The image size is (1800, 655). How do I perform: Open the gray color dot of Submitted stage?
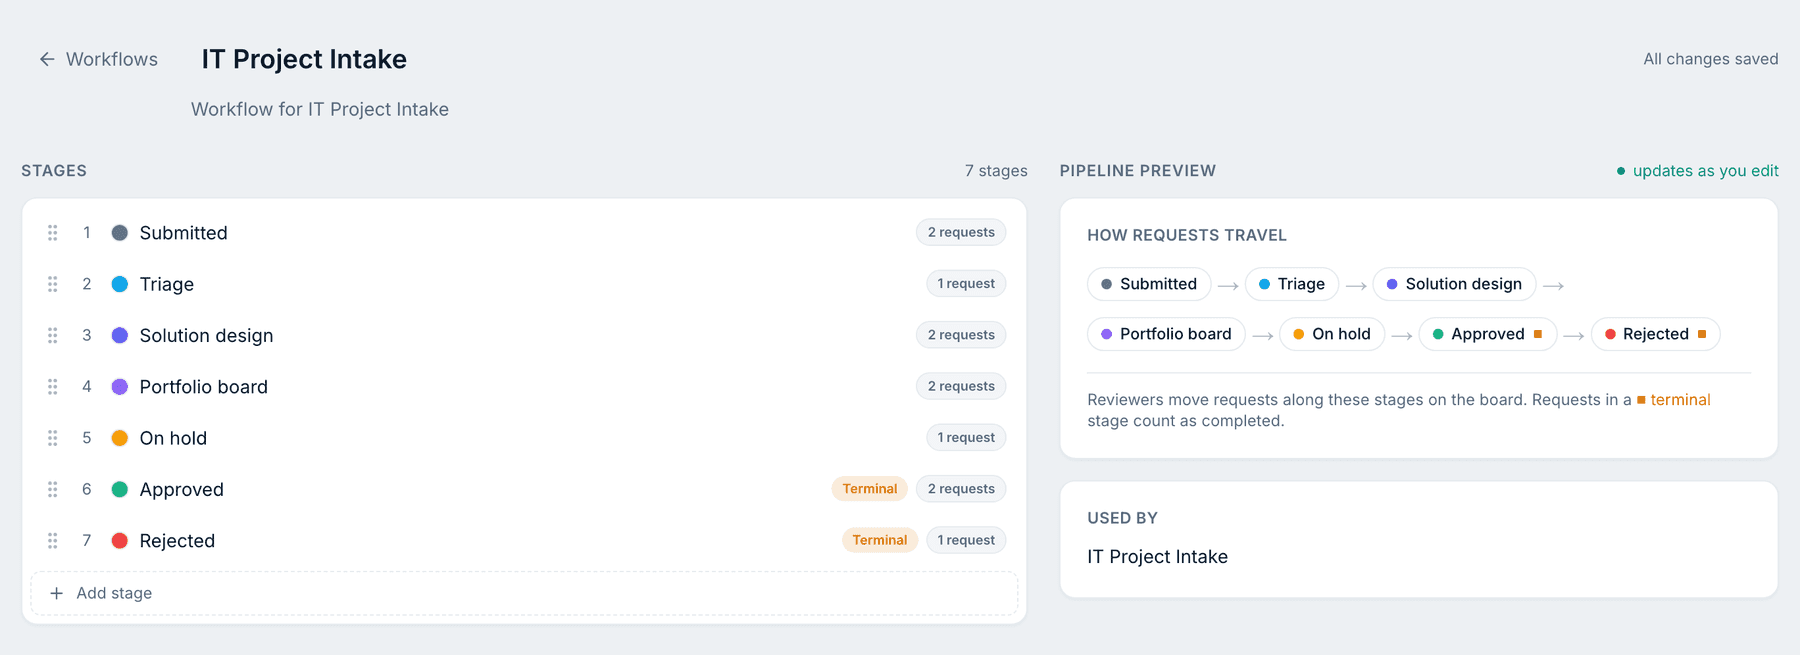pos(120,233)
